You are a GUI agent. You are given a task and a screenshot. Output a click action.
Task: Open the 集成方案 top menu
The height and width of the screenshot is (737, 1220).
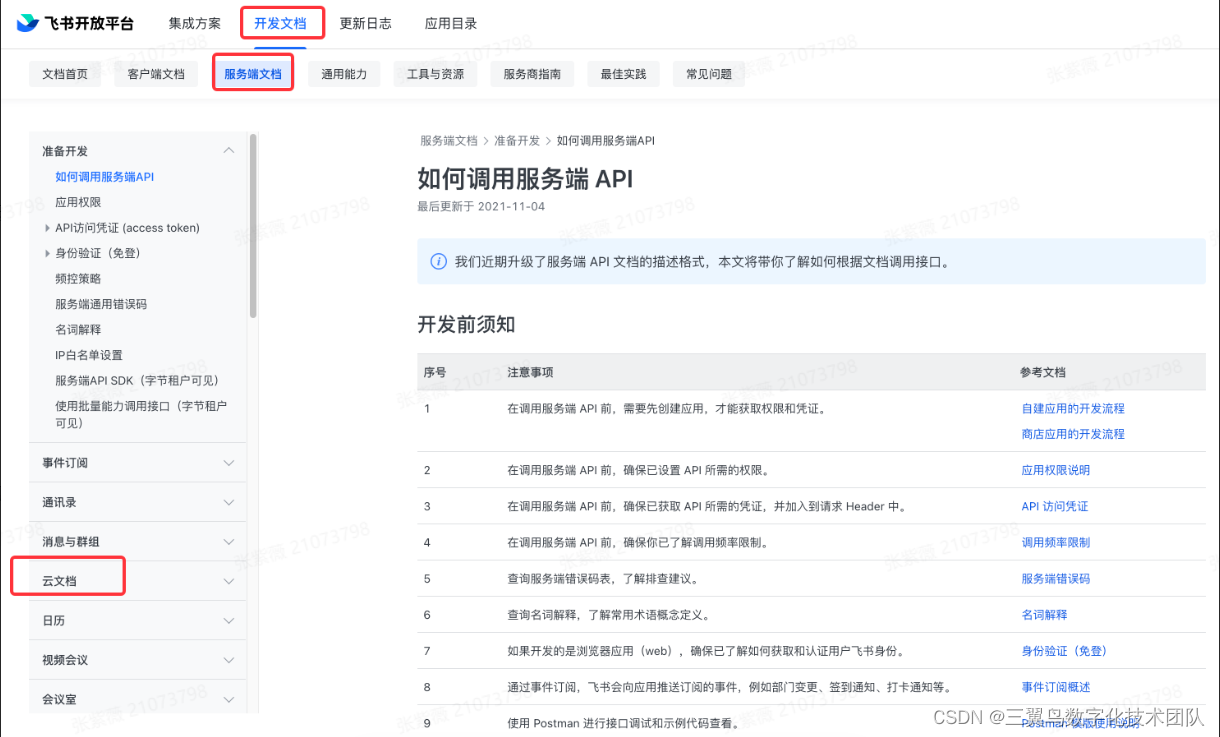point(195,23)
